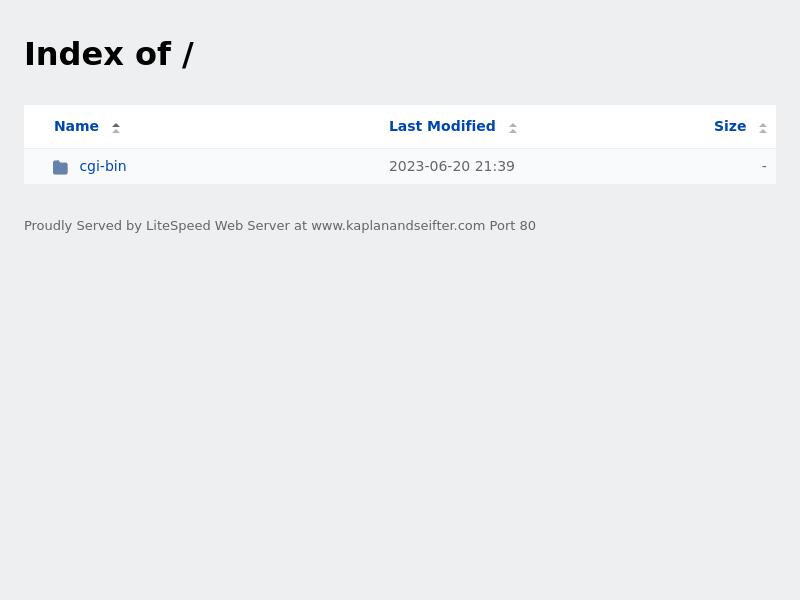
Task: Open the cgi-bin directory link
Action: pos(103,166)
